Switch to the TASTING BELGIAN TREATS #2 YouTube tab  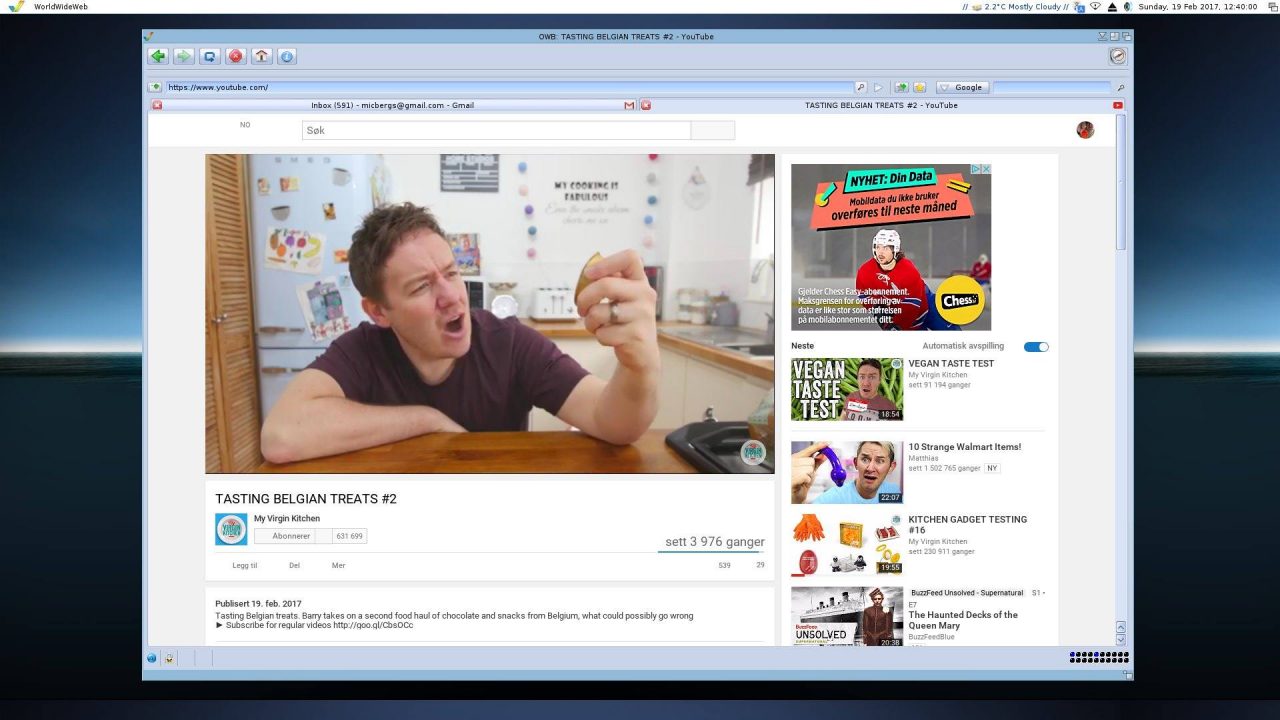pos(881,105)
